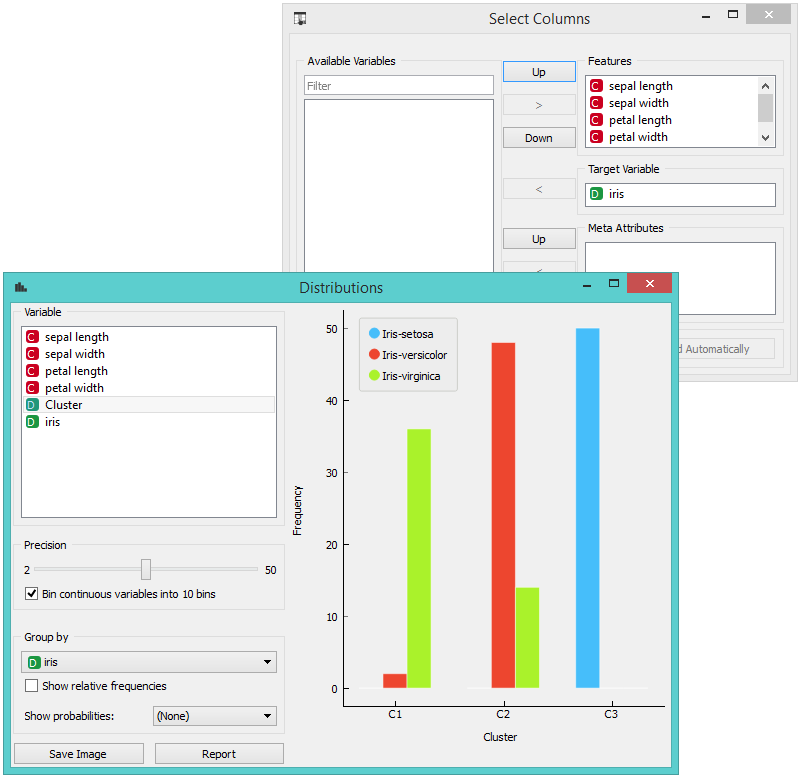801x778 pixels.
Task: Click the red C icon of sepal width feature
Action: click(597, 103)
